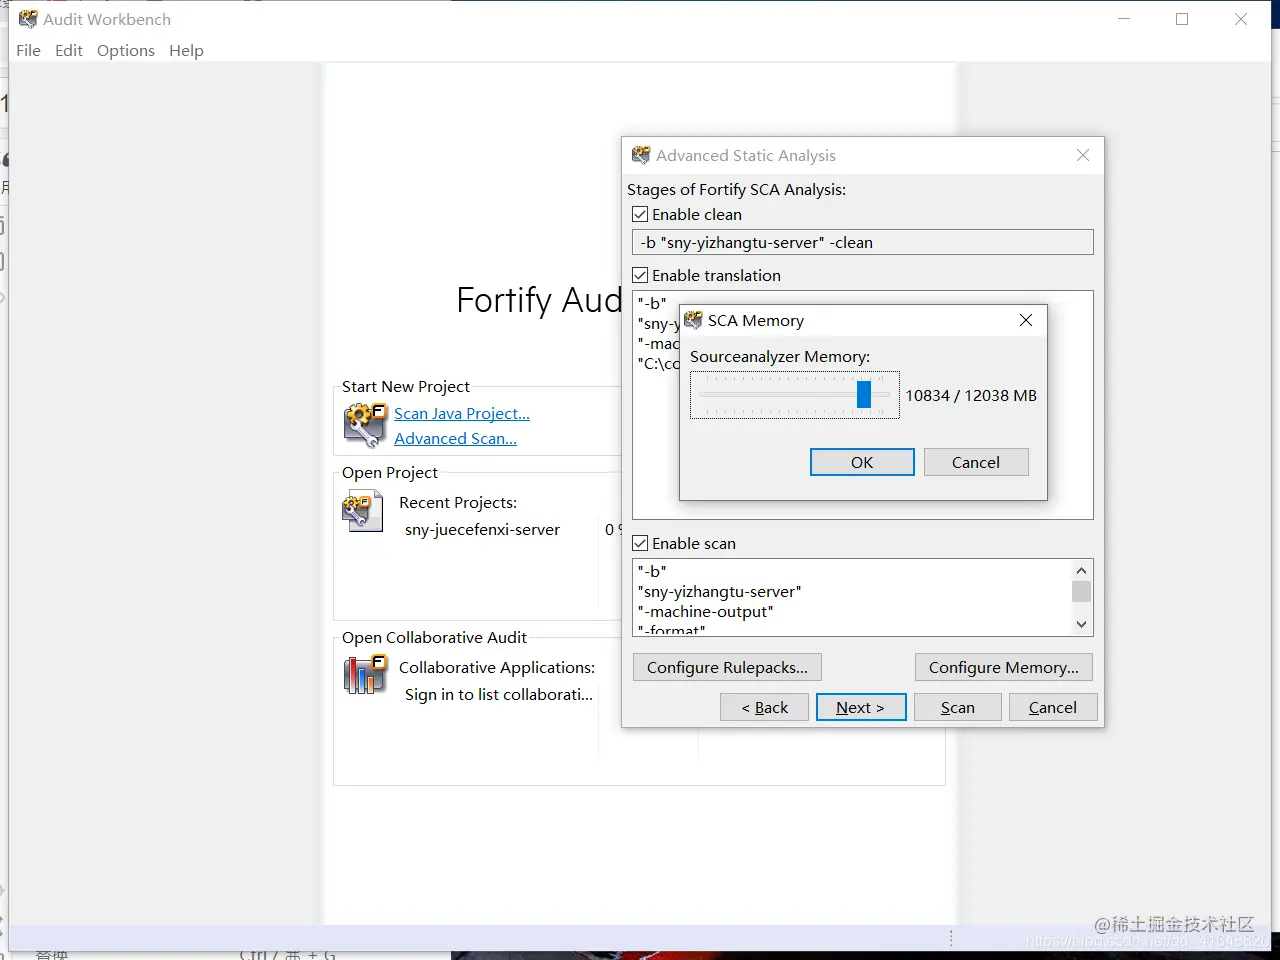Image resolution: width=1280 pixels, height=960 pixels.
Task: Click the Recent Projects document icon
Action: coord(363,511)
